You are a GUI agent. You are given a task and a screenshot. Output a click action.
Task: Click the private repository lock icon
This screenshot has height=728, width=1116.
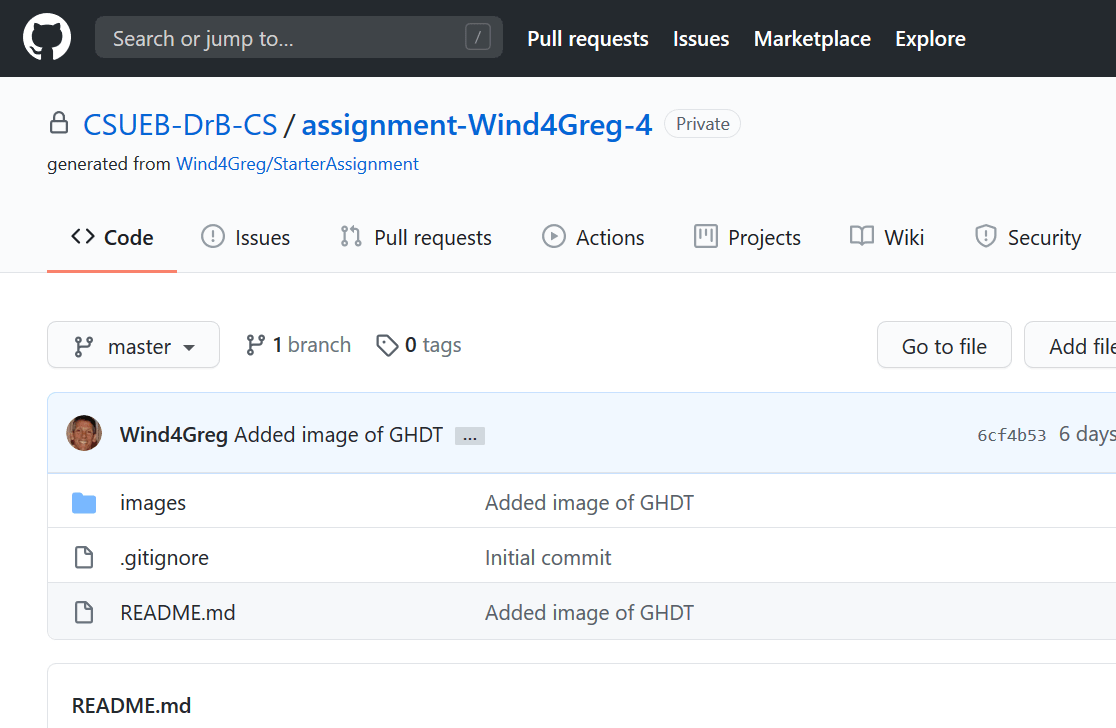(x=59, y=124)
